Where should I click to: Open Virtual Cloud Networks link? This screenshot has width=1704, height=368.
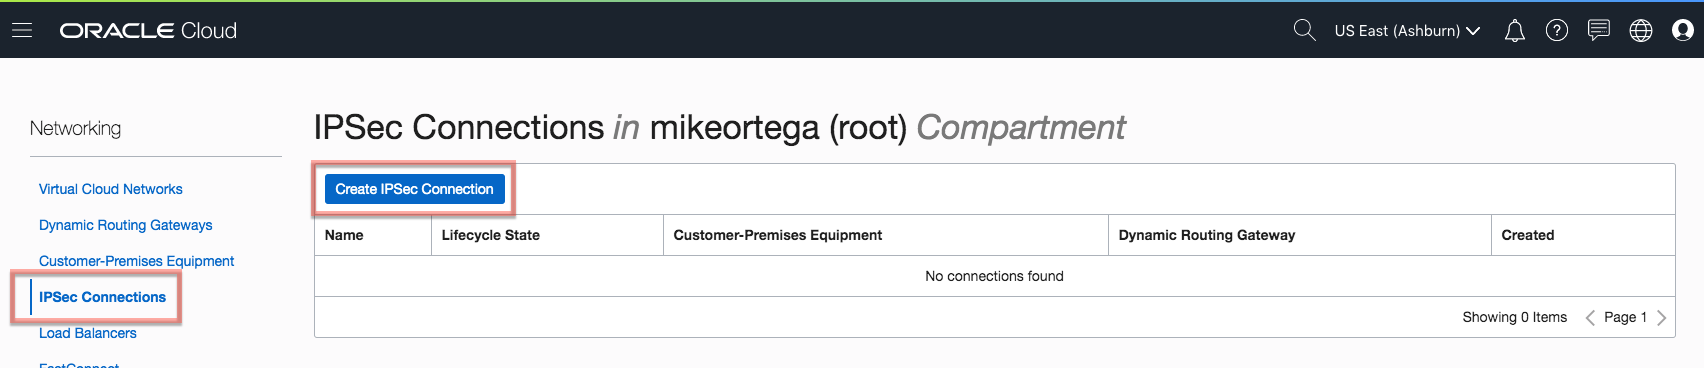pos(111,189)
